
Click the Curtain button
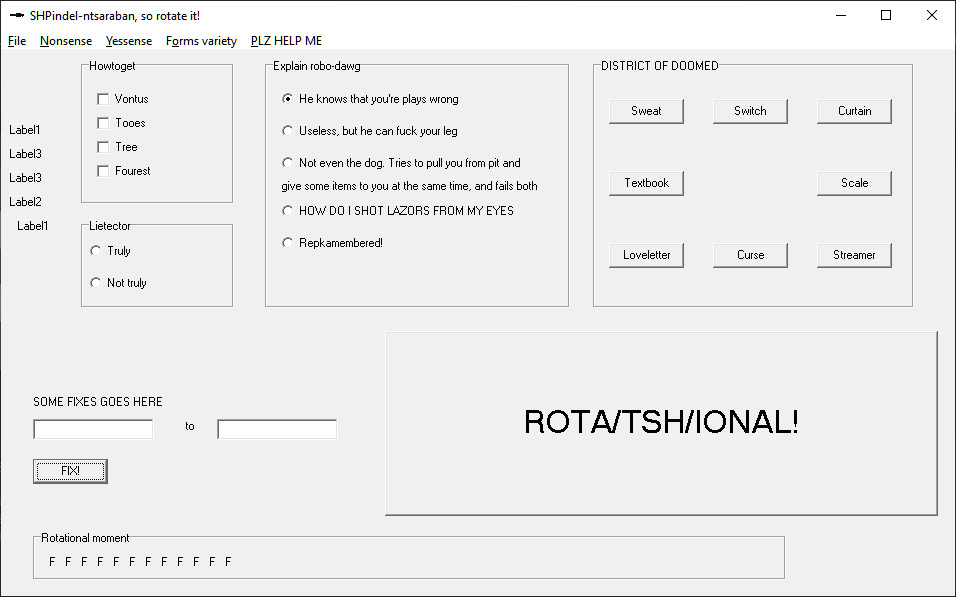[x=854, y=111]
